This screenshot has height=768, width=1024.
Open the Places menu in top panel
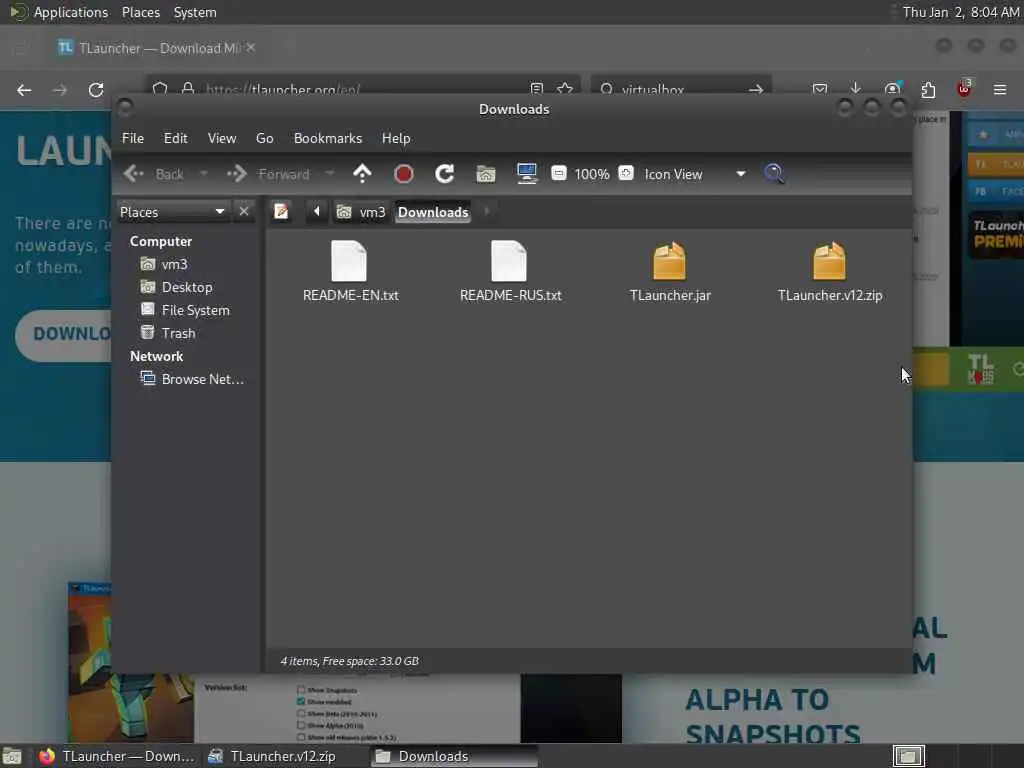coord(140,12)
